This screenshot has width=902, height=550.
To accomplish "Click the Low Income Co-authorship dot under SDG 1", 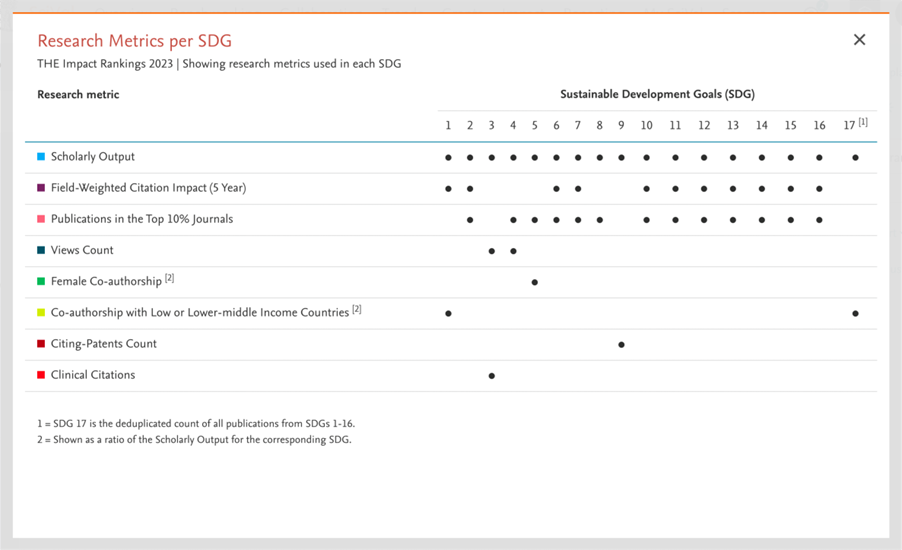I will pos(448,314).
